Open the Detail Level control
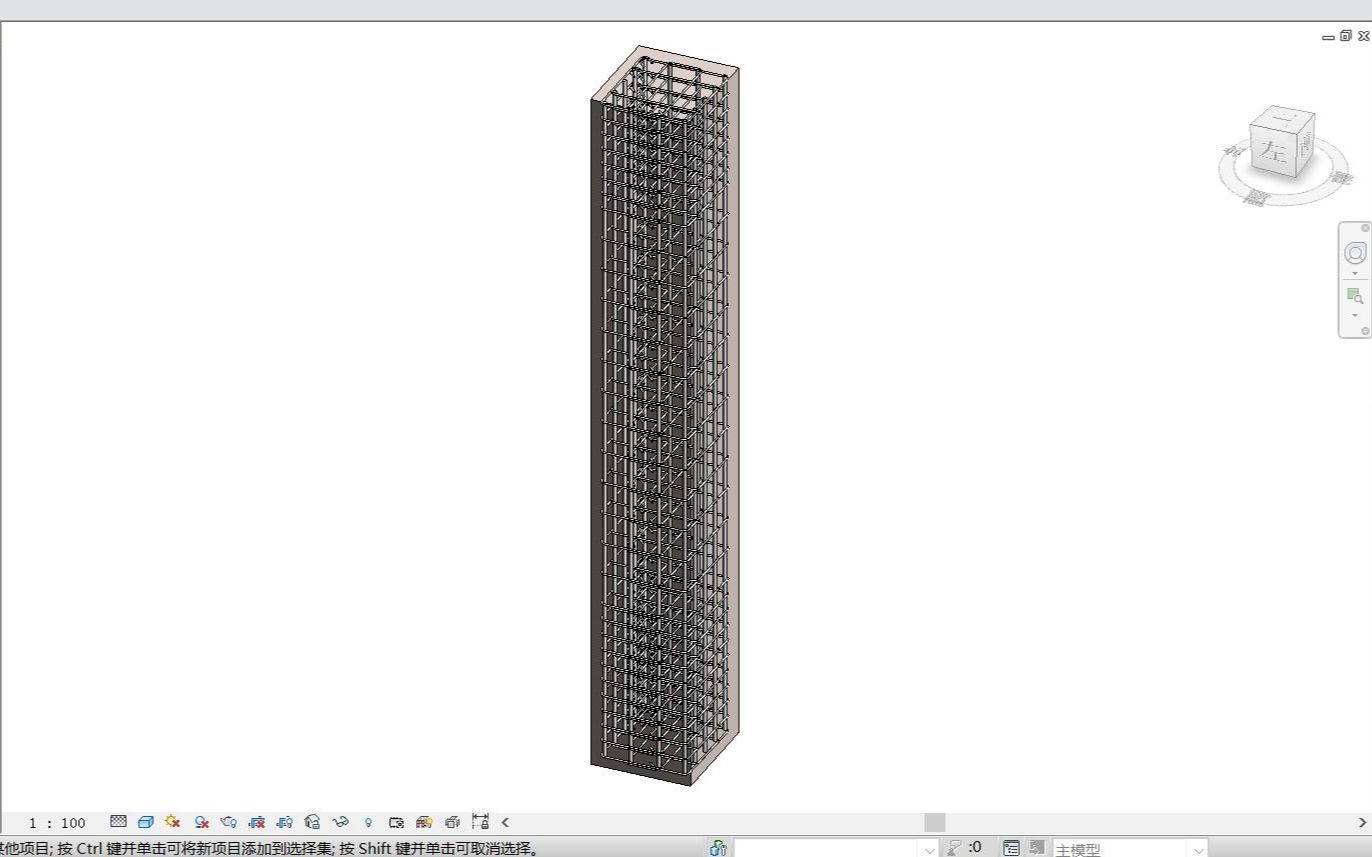The height and width of the screenshot is (857, 1372). [118, 822]
